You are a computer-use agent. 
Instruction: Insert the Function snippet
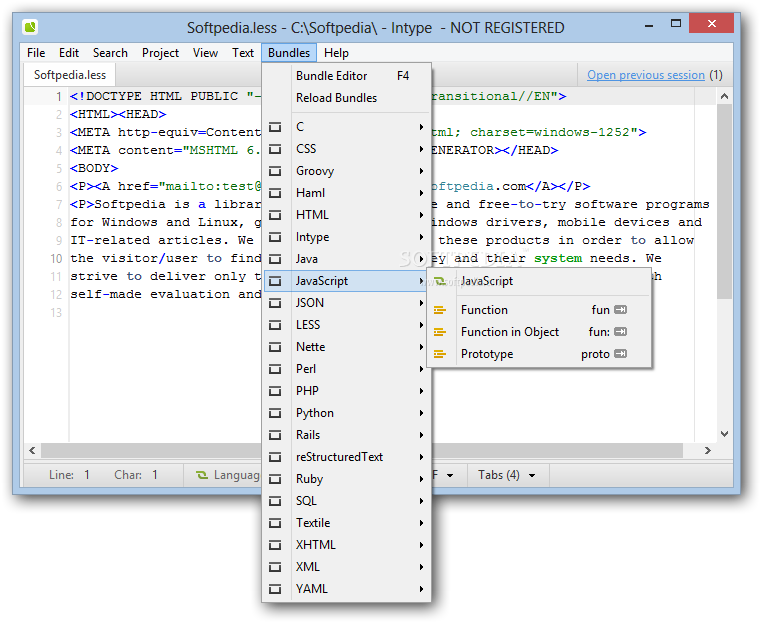[x=539, y=310]
